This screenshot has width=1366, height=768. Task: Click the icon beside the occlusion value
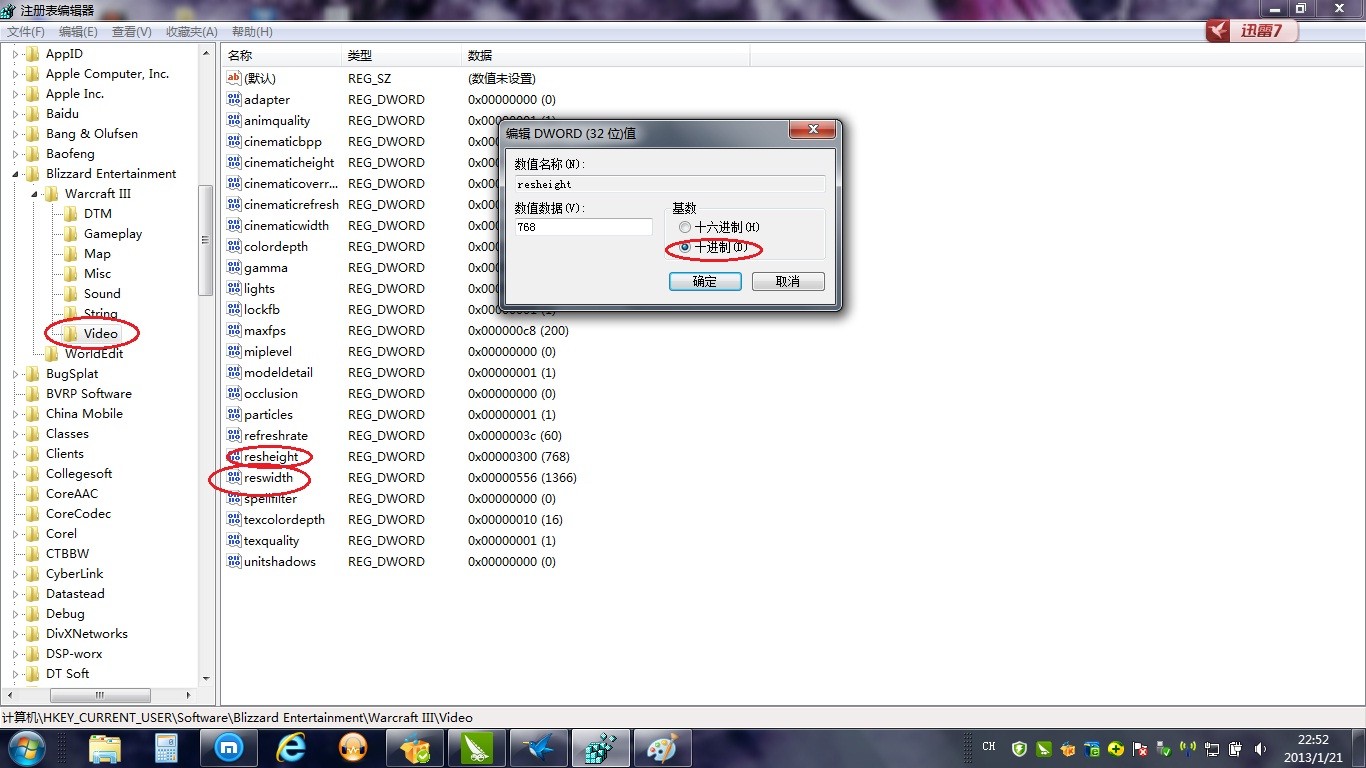pyautogui.click(x=235, y=393)
